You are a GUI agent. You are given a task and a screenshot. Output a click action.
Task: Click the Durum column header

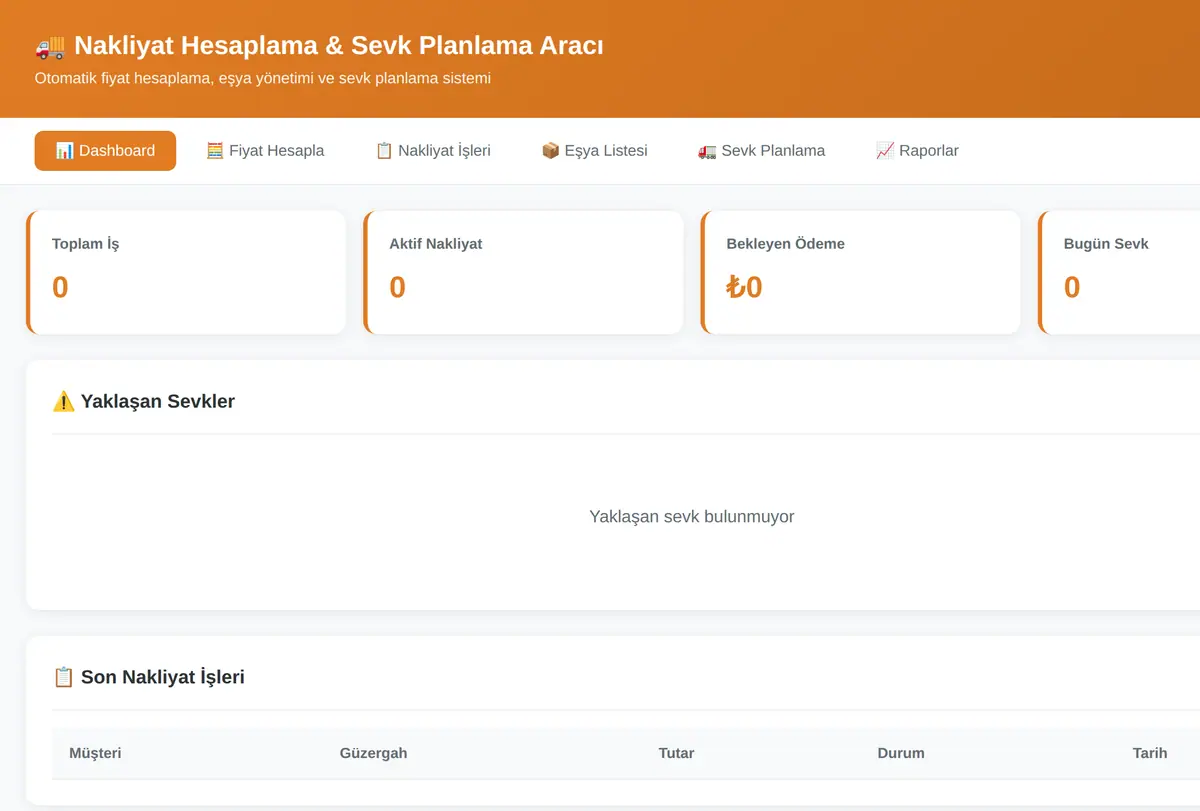901,753
